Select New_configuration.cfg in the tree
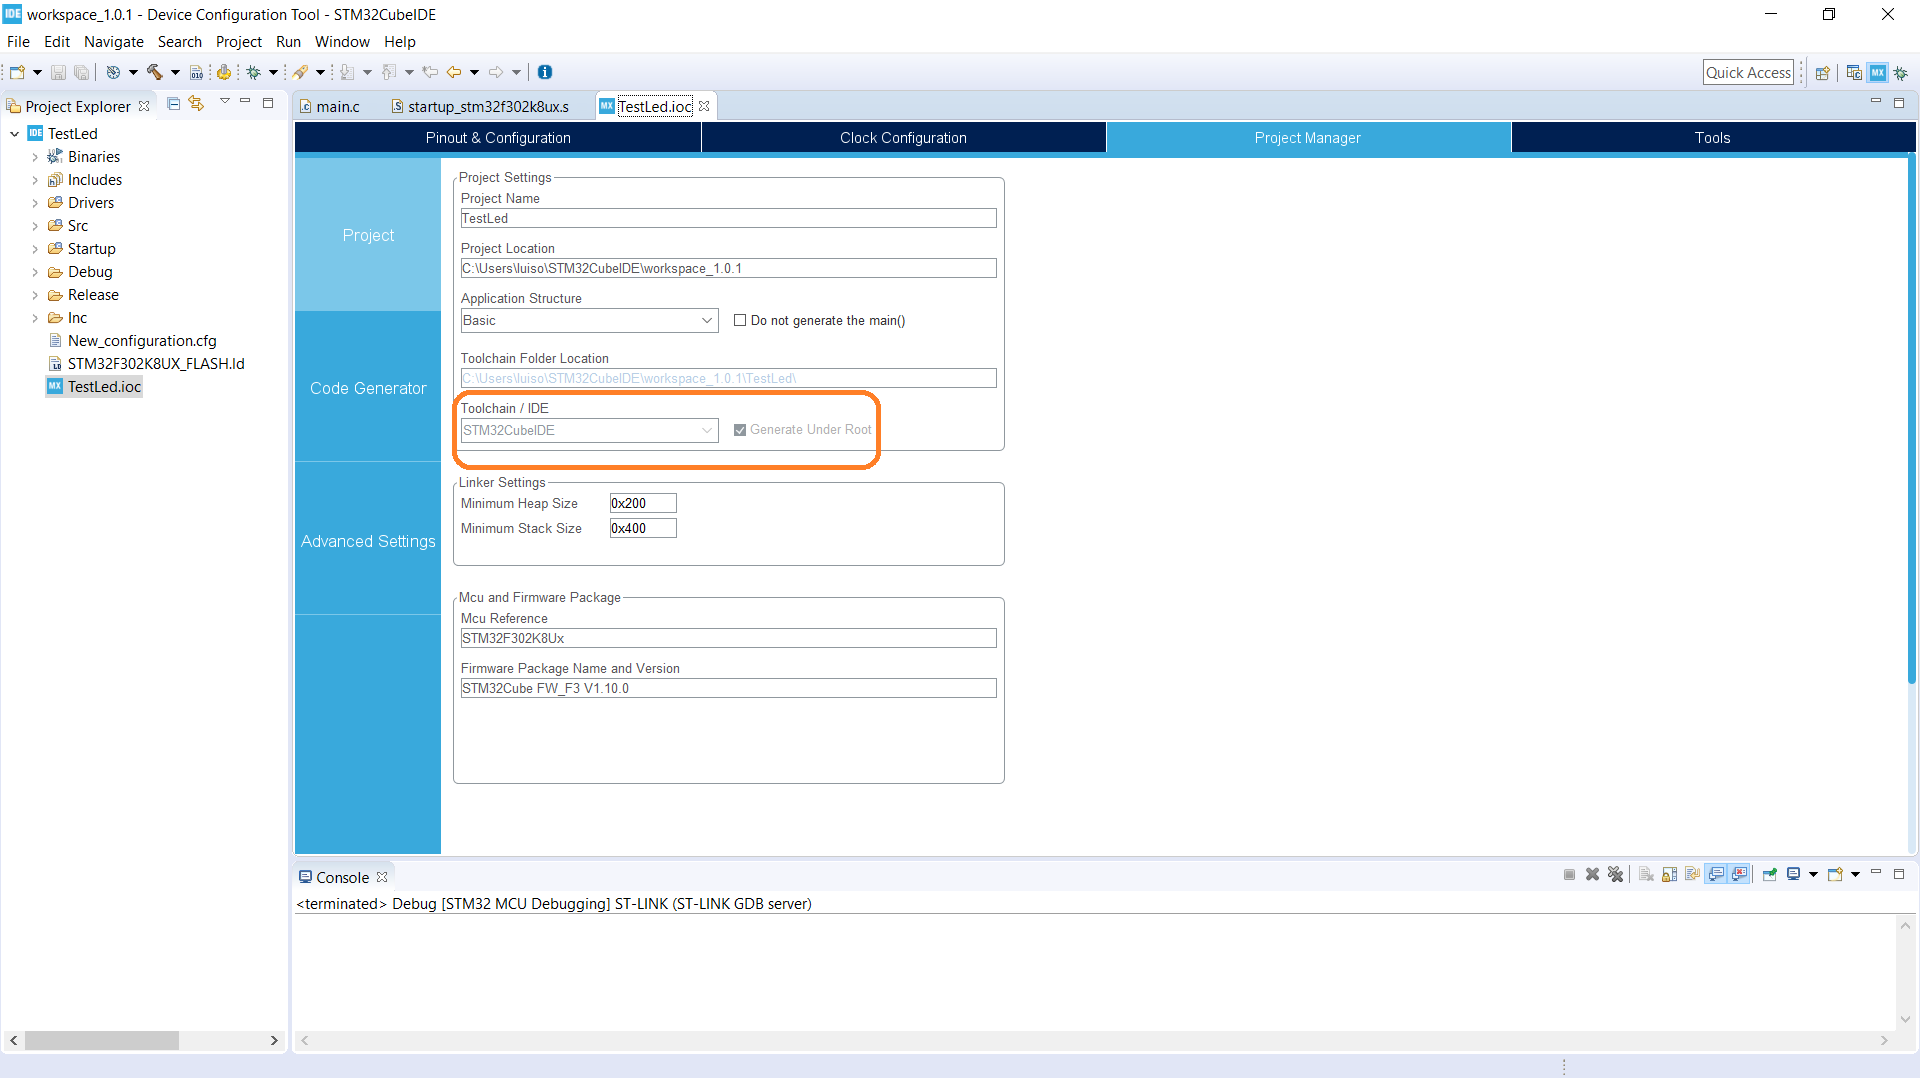 tap(142, 341)
